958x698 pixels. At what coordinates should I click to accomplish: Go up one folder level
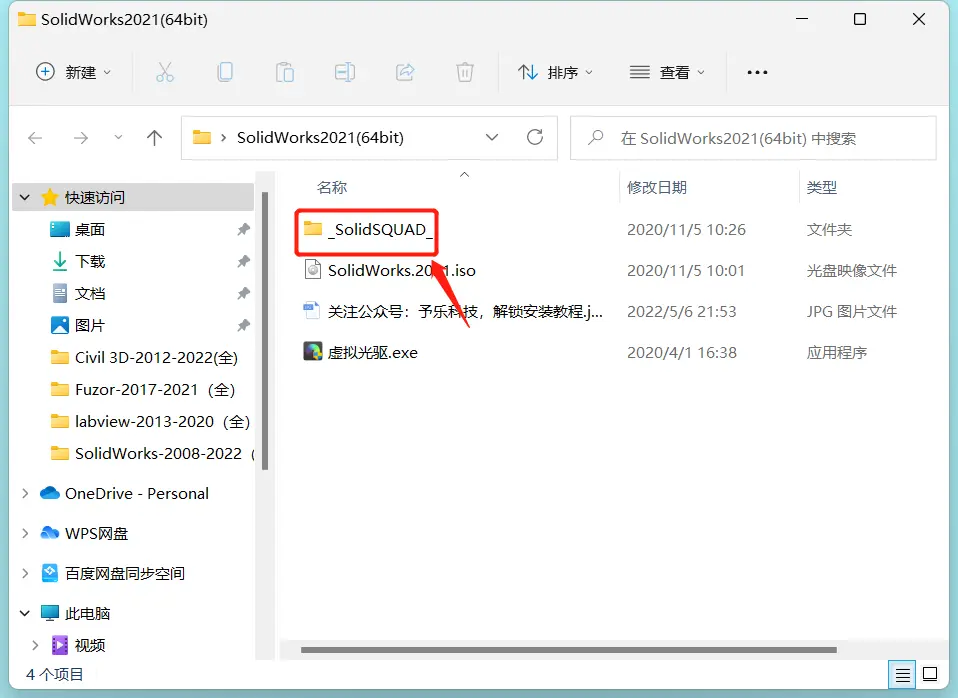pos(155,138)
